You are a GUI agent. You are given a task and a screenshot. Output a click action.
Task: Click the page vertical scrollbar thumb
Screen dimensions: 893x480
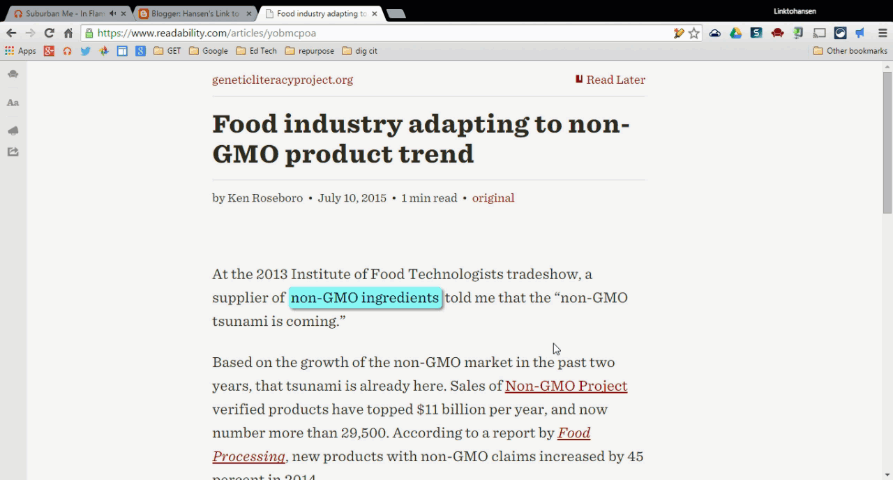[887, 140]
